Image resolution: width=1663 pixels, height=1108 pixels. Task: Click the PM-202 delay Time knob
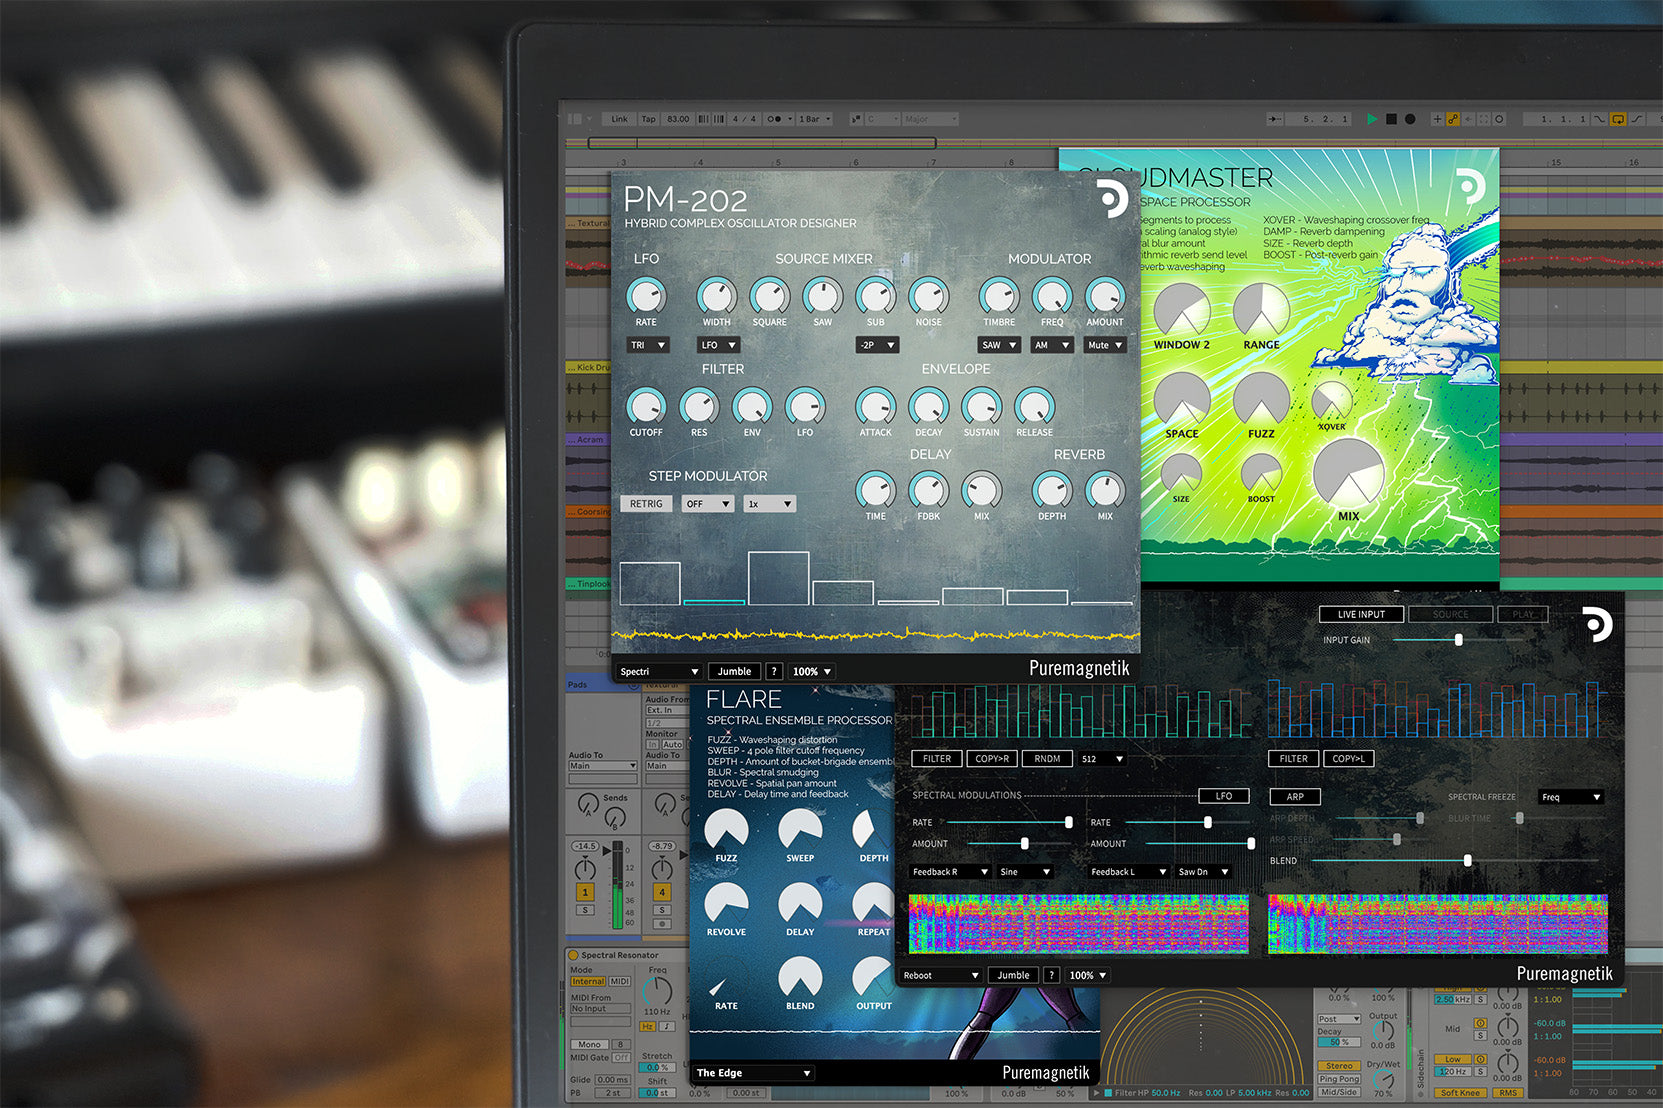coord(876,491)
